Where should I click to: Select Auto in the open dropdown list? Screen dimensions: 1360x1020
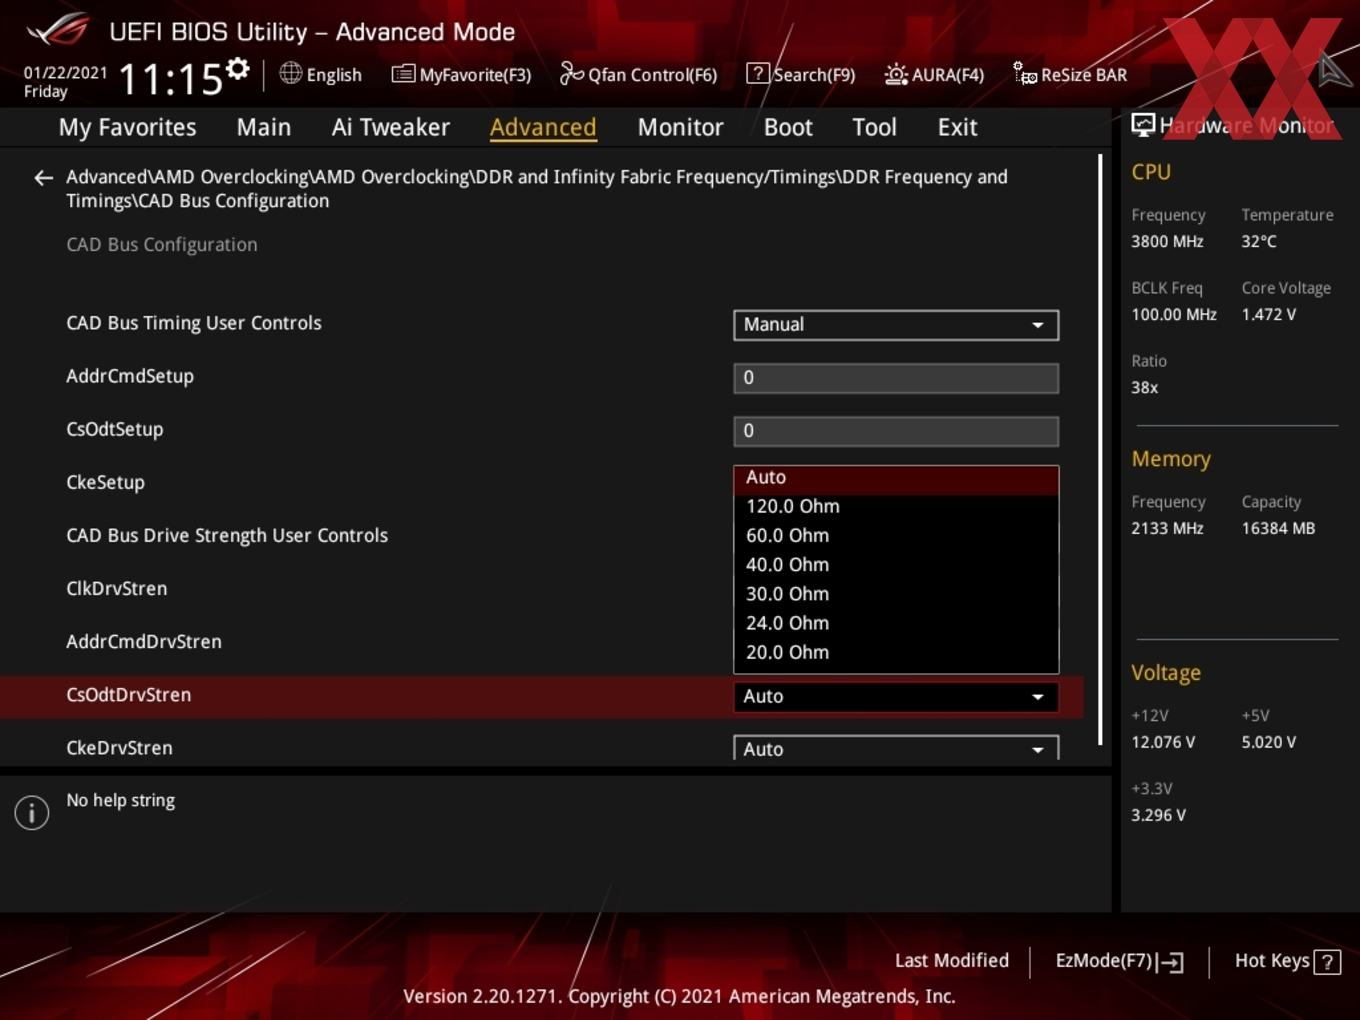896,478
